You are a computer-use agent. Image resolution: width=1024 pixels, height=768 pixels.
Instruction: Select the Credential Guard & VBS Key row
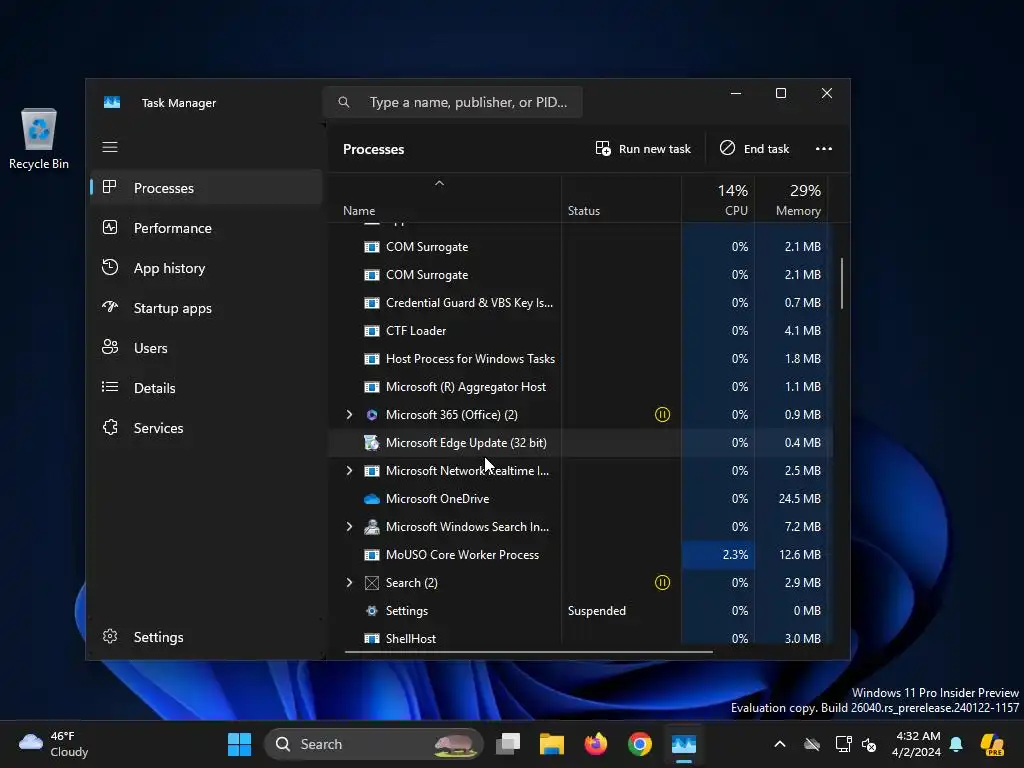(580, 303)
